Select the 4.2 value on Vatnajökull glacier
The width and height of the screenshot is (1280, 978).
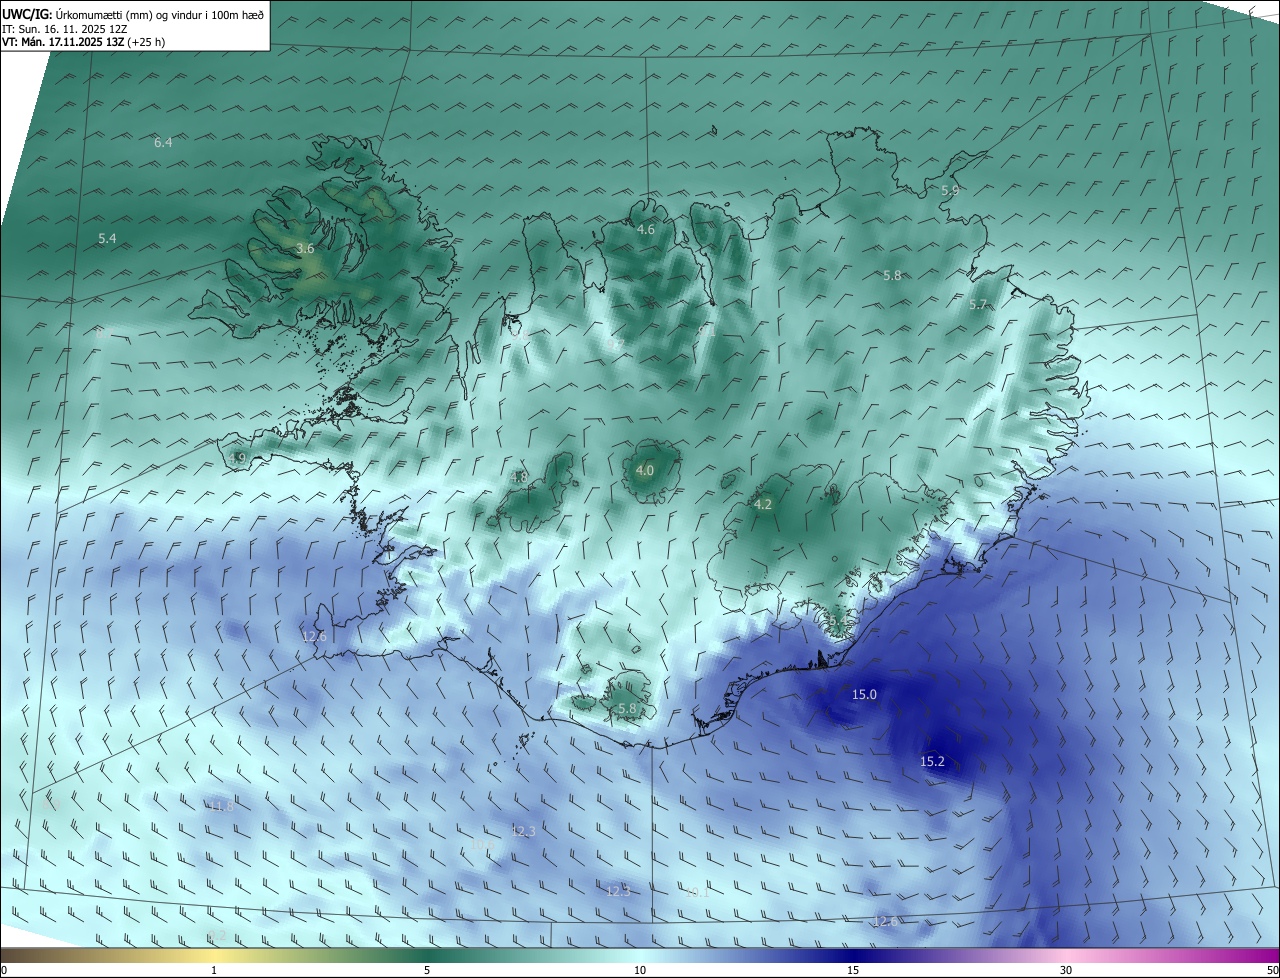763,504
